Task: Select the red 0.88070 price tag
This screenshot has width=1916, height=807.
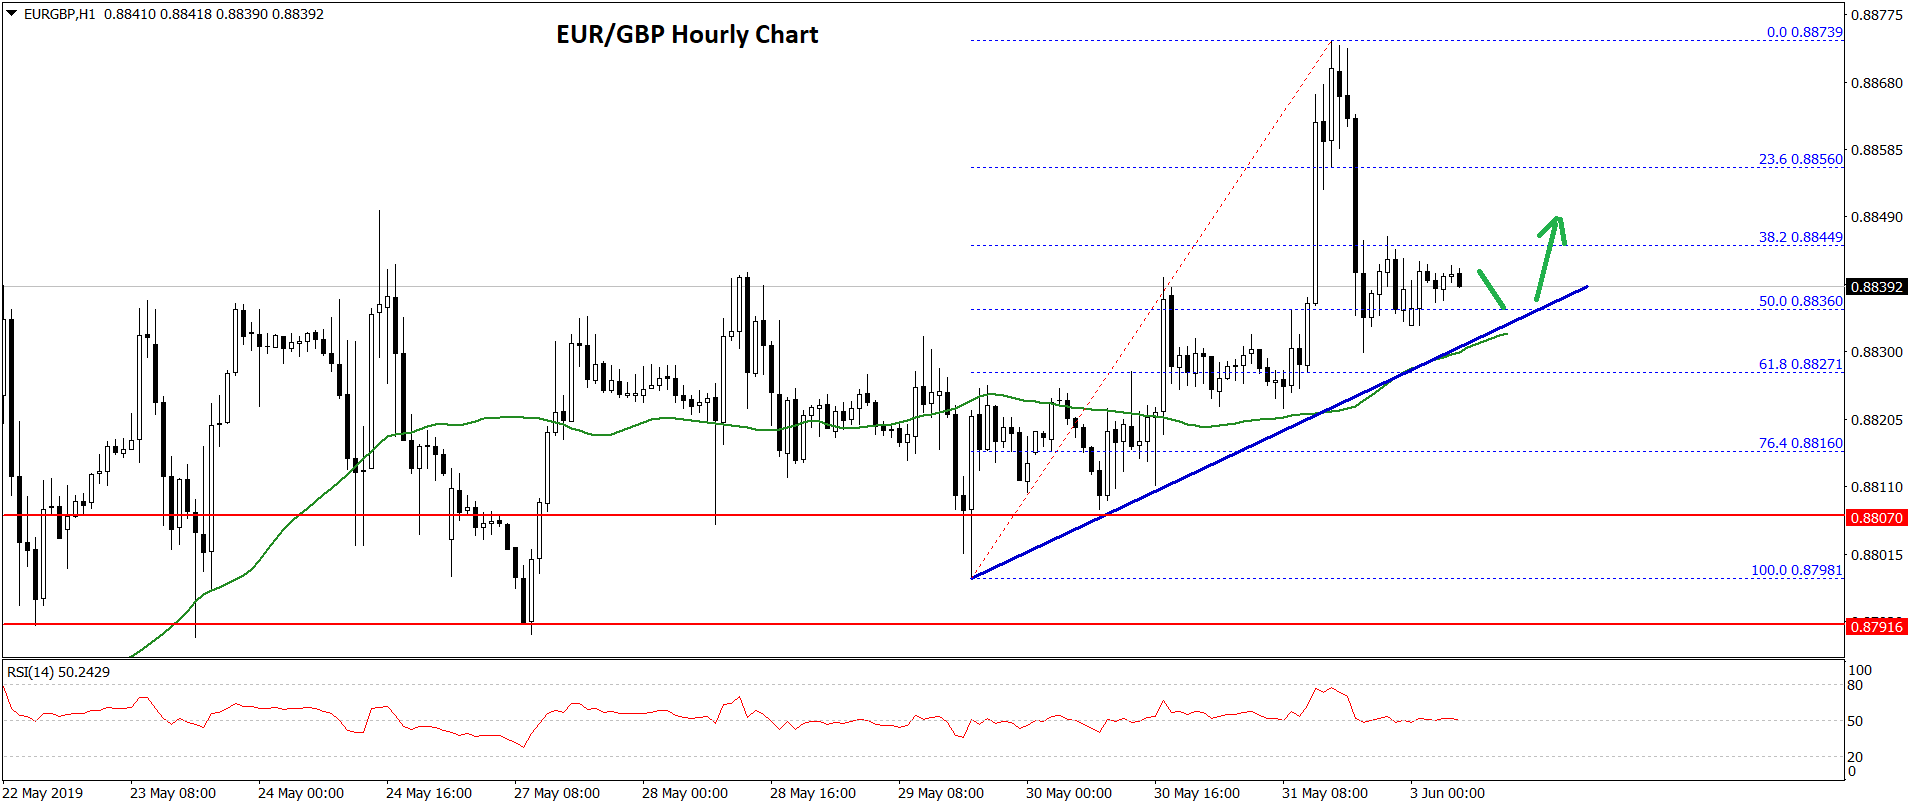Action: tap(1876, 518)
